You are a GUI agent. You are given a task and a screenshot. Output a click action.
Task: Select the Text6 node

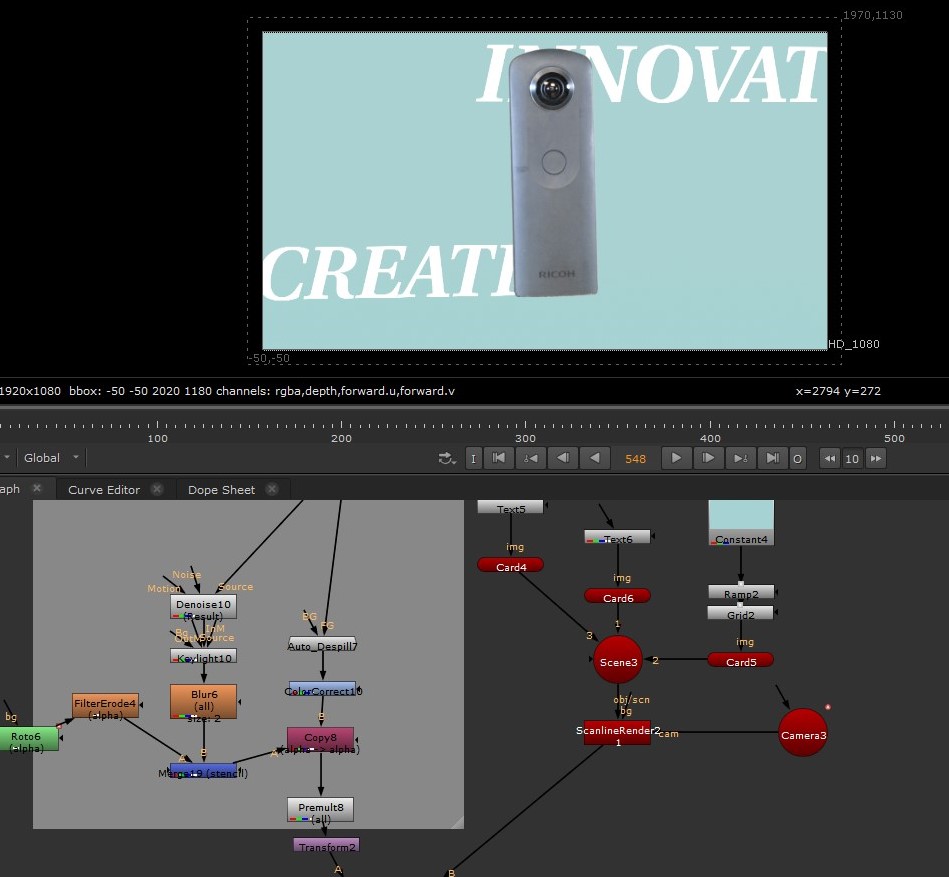[617, 537]
